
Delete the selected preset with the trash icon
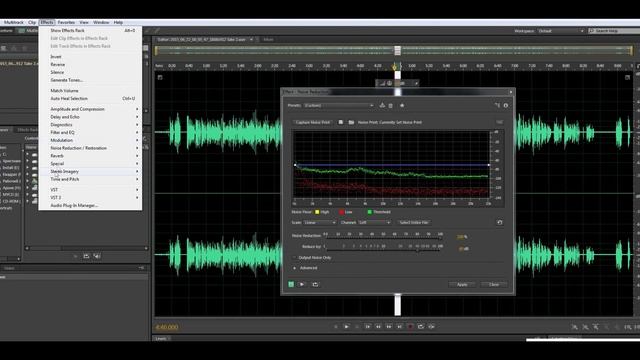click(x=391, y=105)
